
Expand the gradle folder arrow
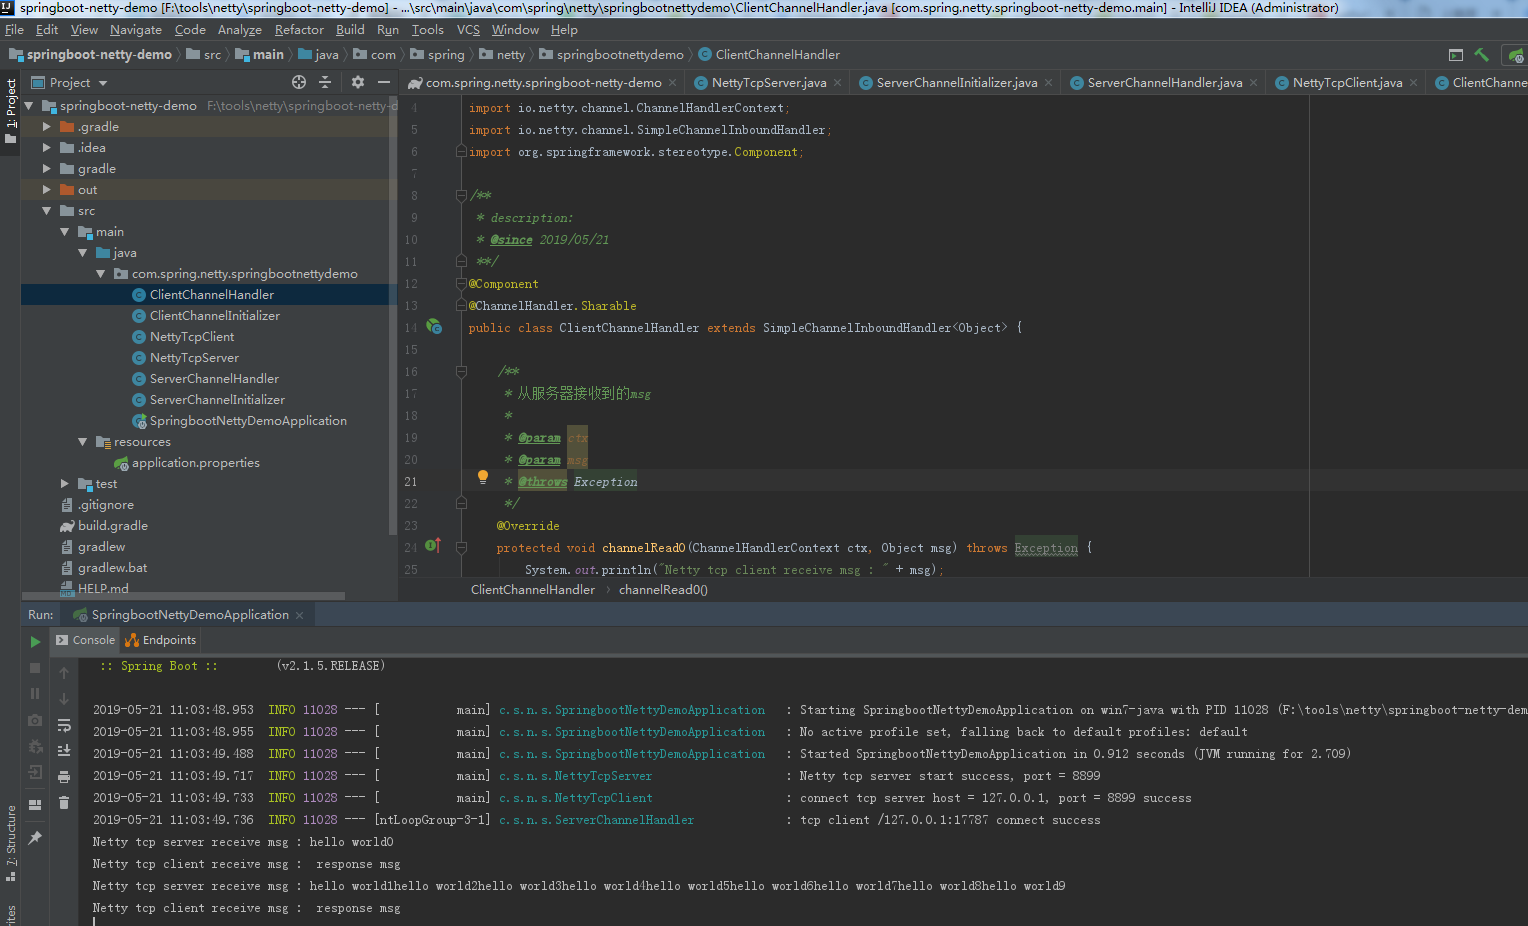click(47, 169)
